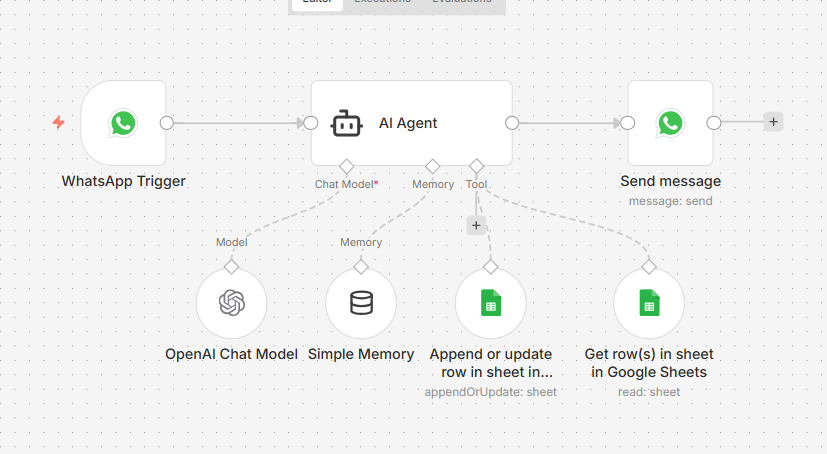Click the AI Agent robot icon

click(345, 124)
